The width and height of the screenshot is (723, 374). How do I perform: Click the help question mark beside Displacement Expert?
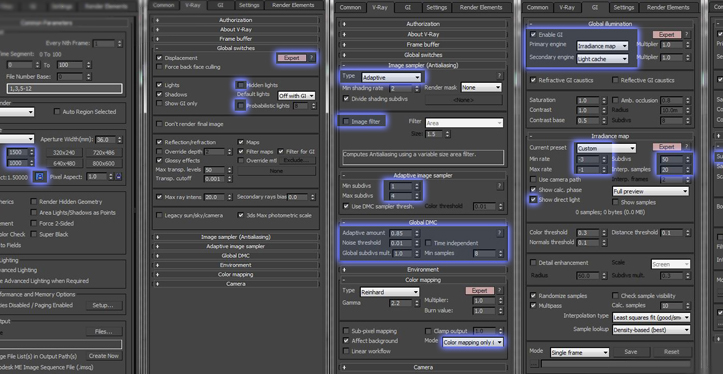click(x=312, y=58)
